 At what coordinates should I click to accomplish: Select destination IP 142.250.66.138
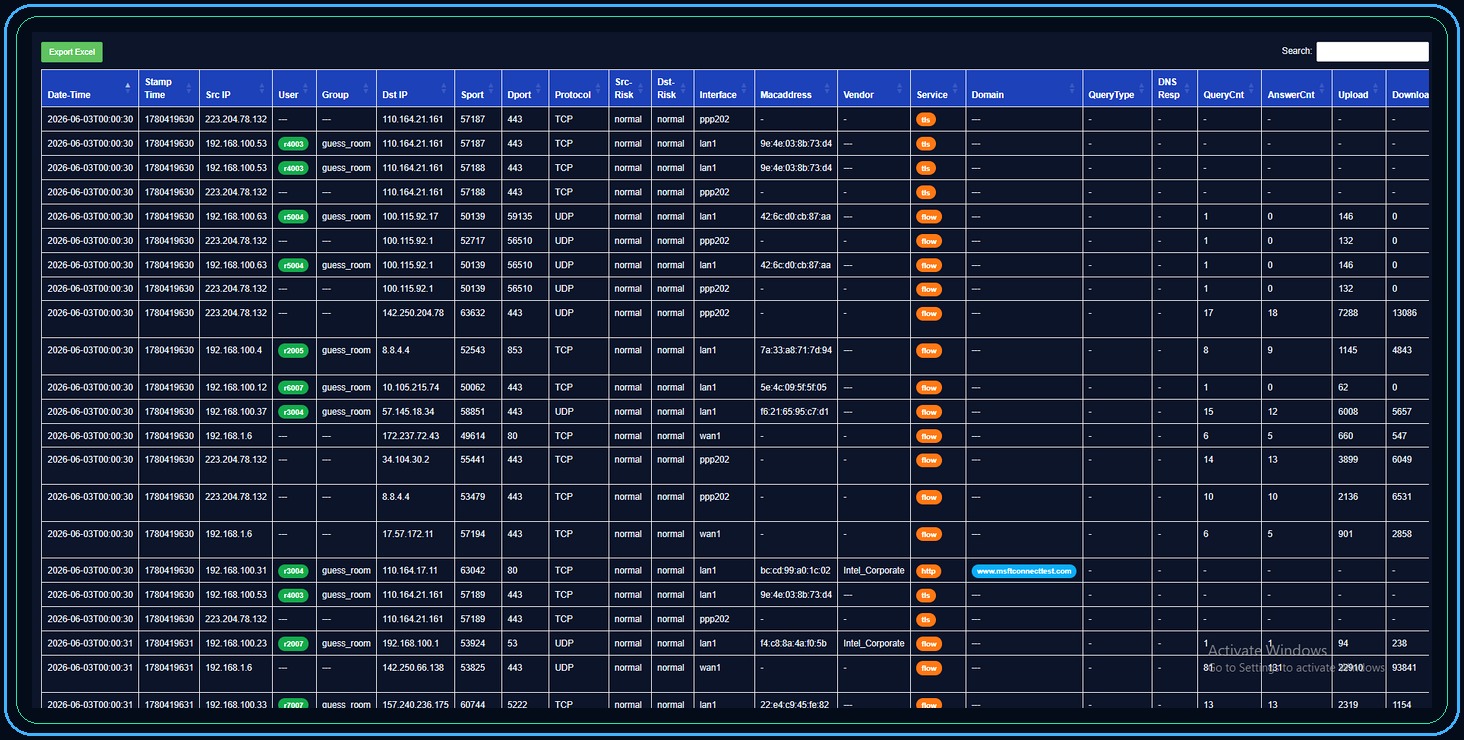(x=413, y=668)
